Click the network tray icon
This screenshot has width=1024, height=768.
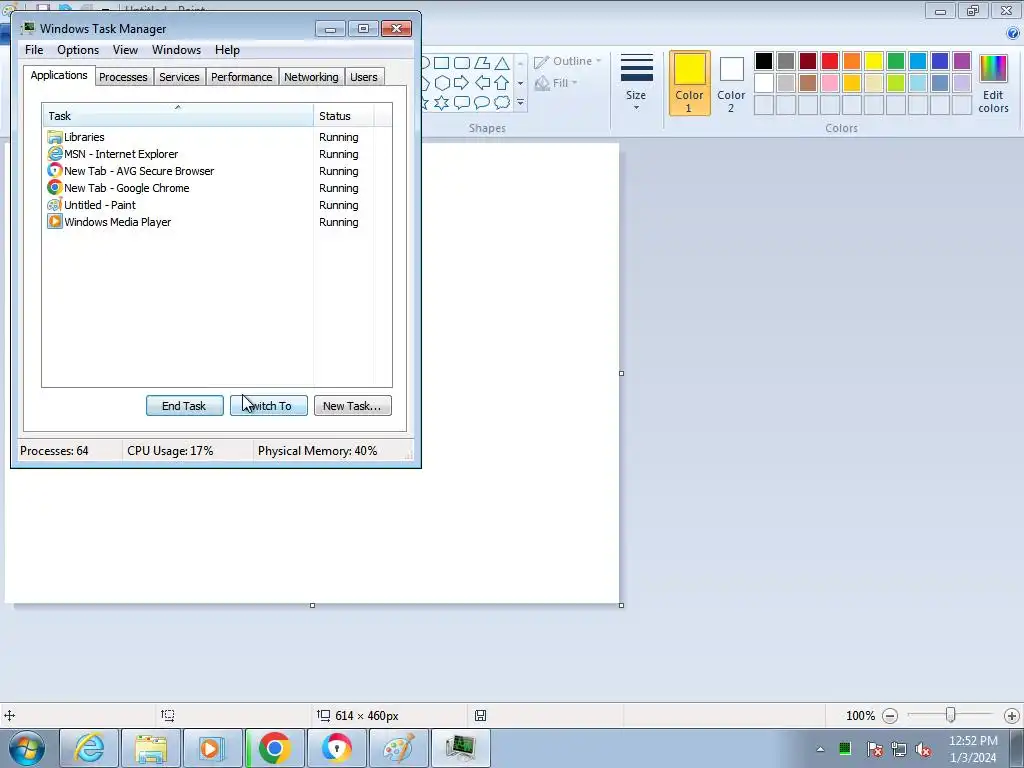pos(899,749)
